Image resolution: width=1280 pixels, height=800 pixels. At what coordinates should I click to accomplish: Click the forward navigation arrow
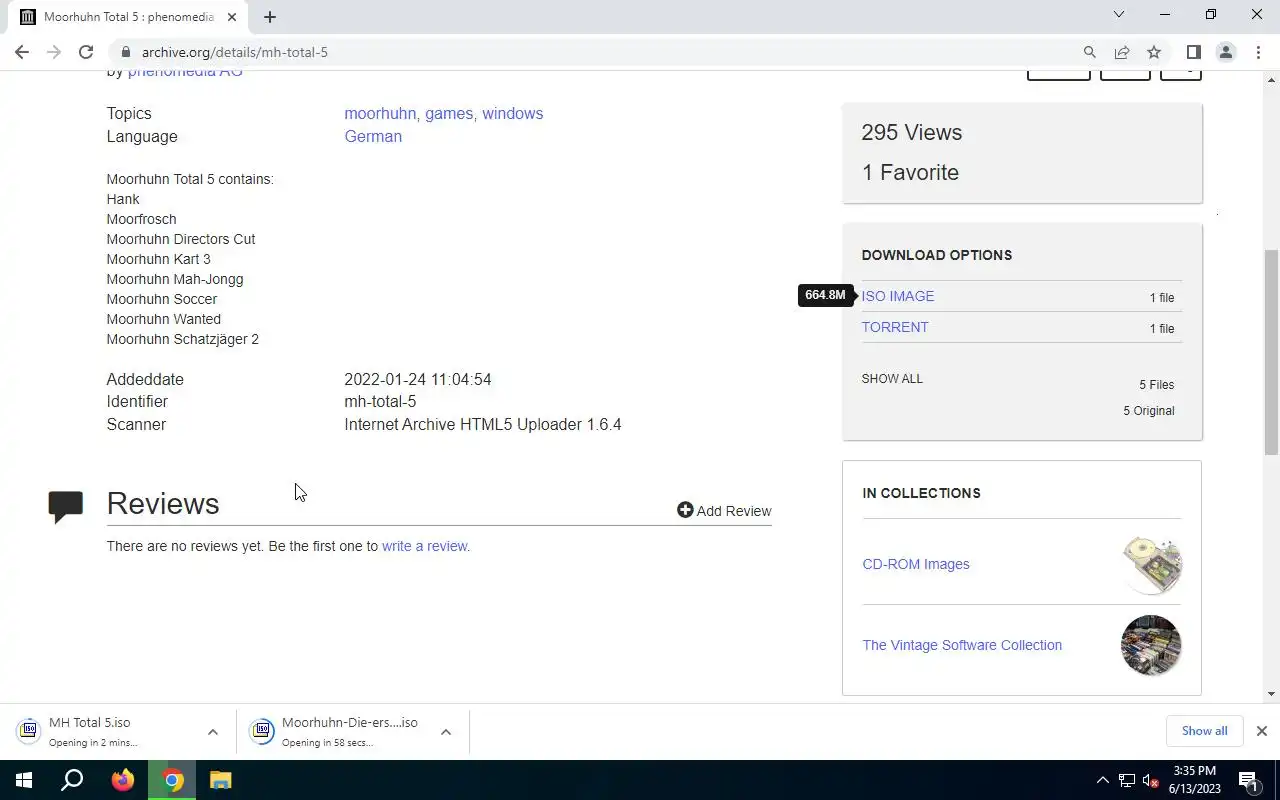click(x=54, y=52)
